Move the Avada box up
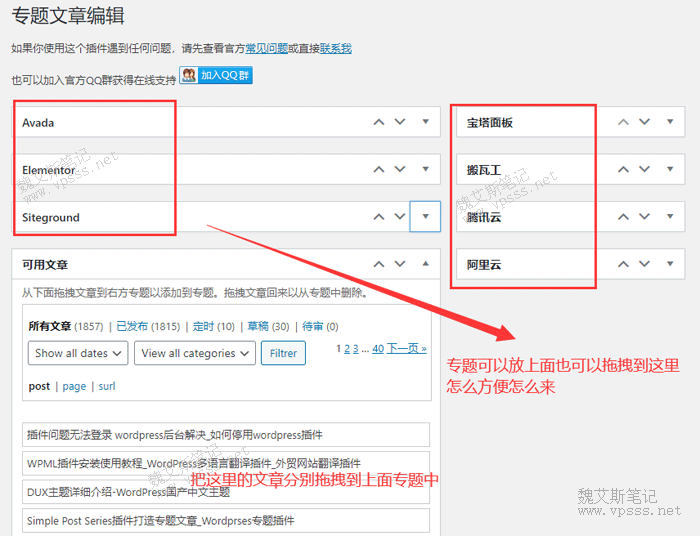The width and height of the screenshot is (700, 536). tap(378, 122)
